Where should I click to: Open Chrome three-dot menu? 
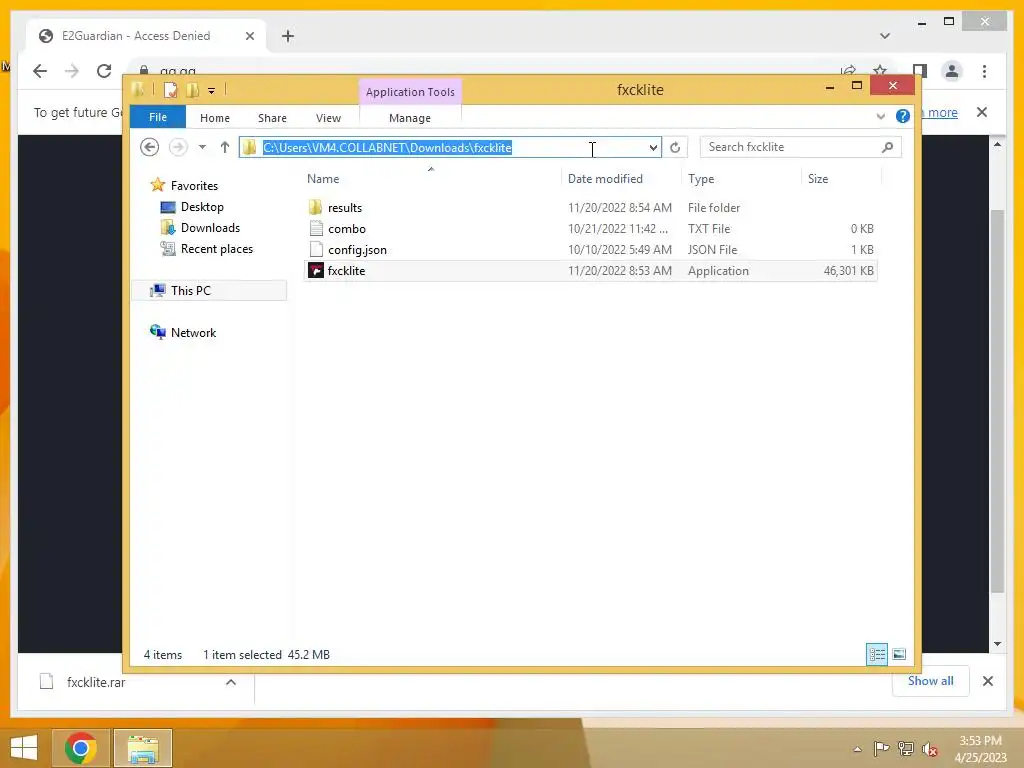pyautogui.click(x=984, y=71)
